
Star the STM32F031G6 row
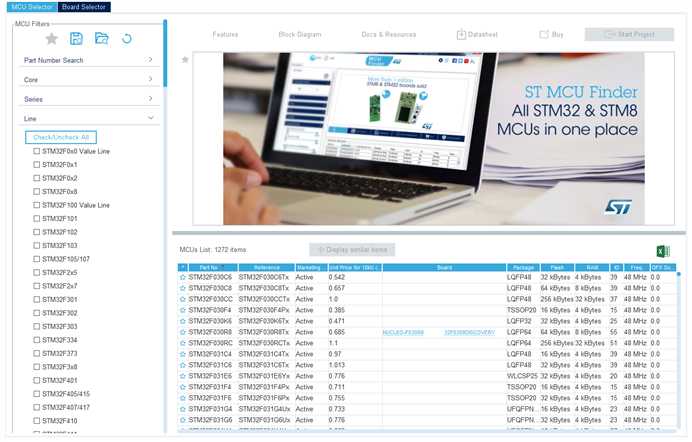click(183, 420)
